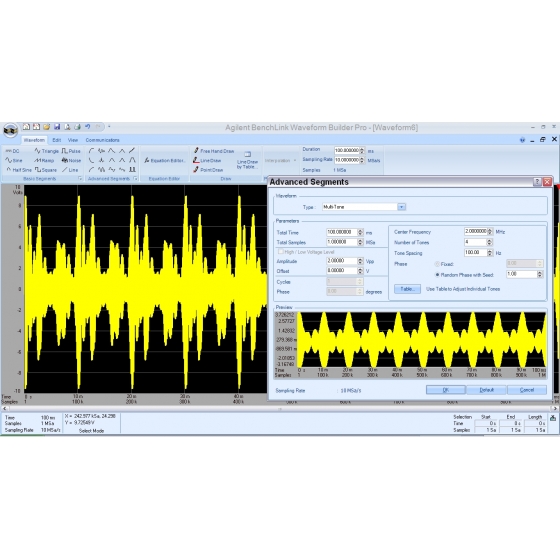Click the horizontal scrollbar's left arrow
The height and width of the screenshot is (560, 560).
[x=5, y=408]
